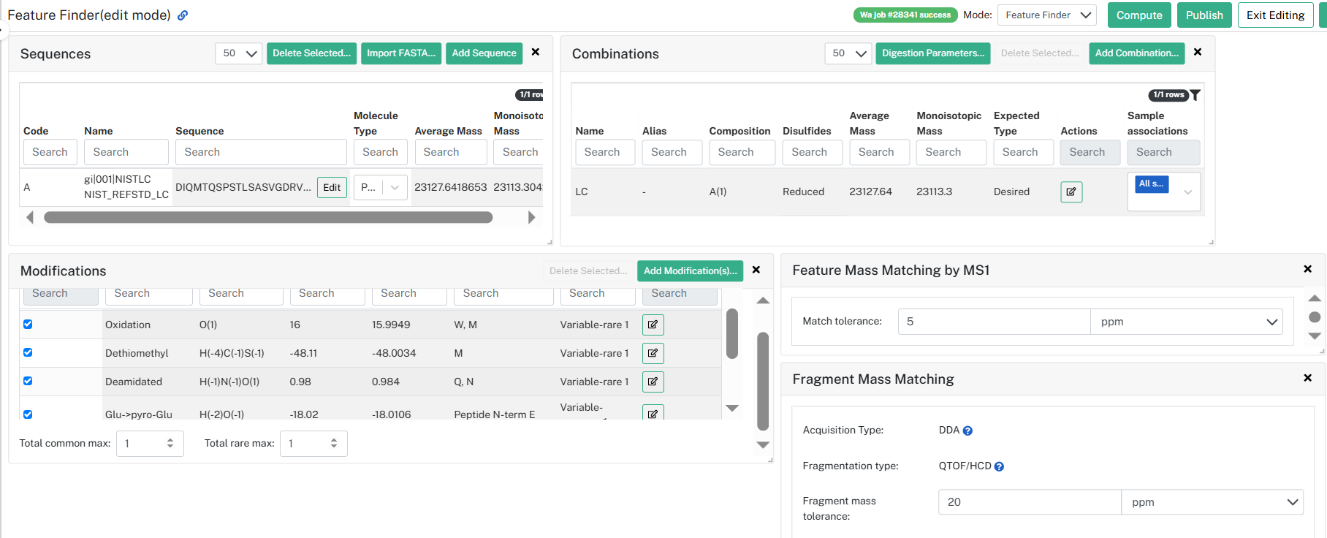This screenshot has height=538, width=1327.
Task: Click the Sequences Sequence search field
Action: [261, 152]
